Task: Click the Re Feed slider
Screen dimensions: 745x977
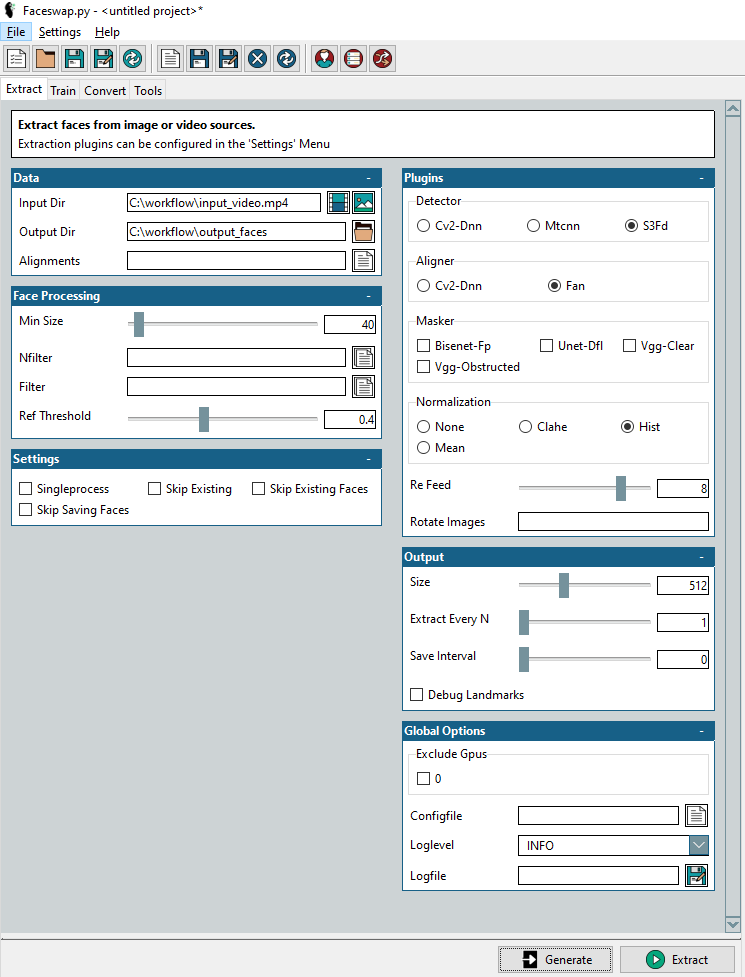Action: tap(584, 488)
